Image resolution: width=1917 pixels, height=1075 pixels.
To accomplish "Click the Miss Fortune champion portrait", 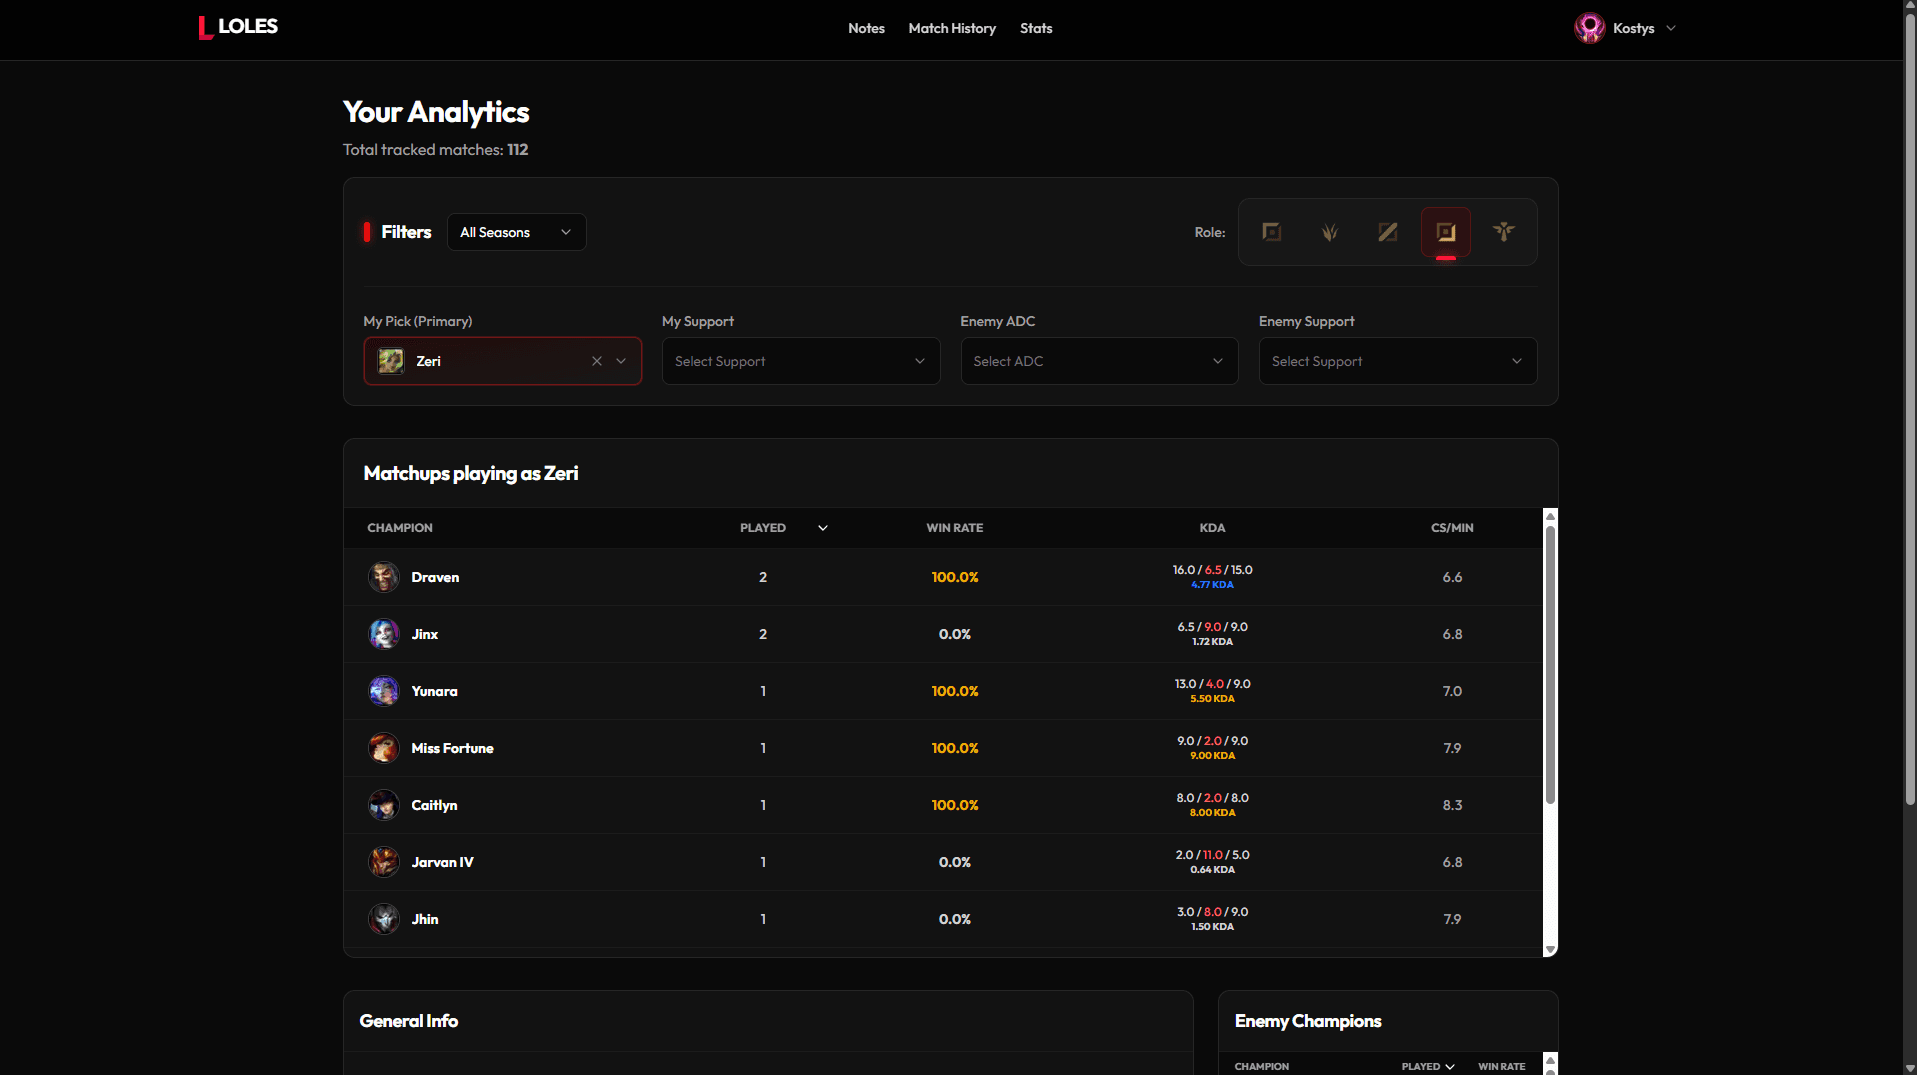I will click(x=384, y=748).
